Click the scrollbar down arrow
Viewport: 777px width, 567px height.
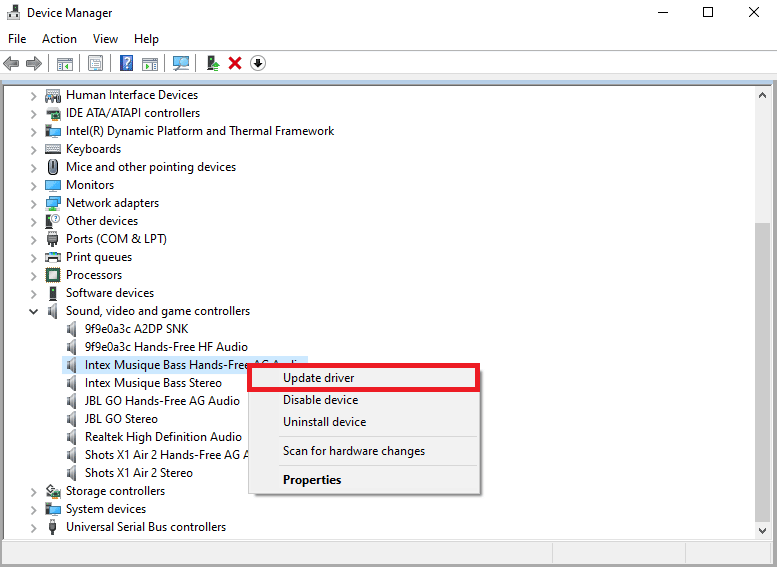(763, 530)
